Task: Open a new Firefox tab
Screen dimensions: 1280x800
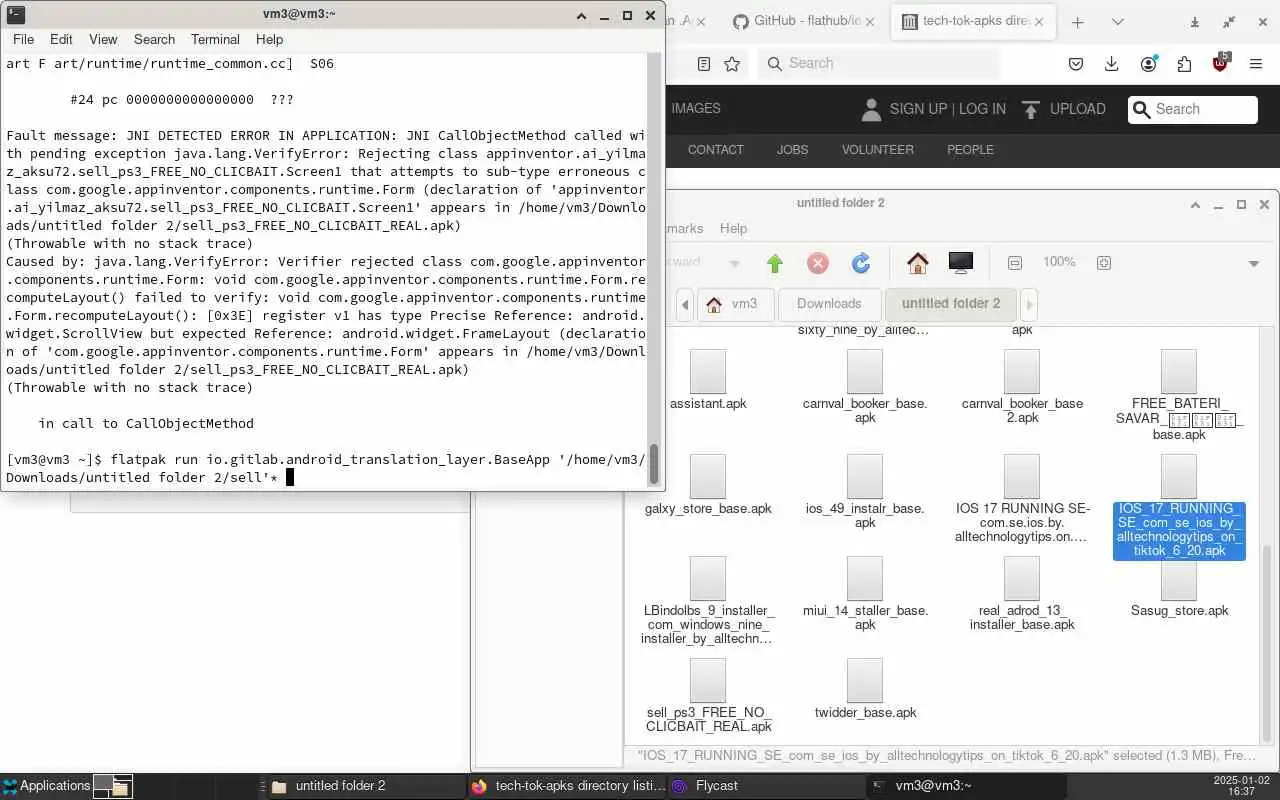Action: [x=1077, y=21]
